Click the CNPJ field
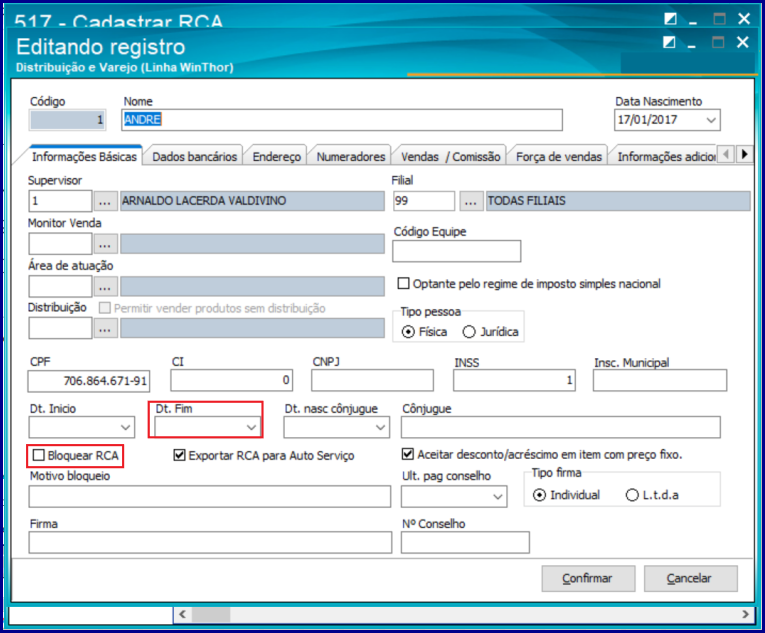Image resolution: width=765 pixels, height=633 pixels. coord(372,380)
